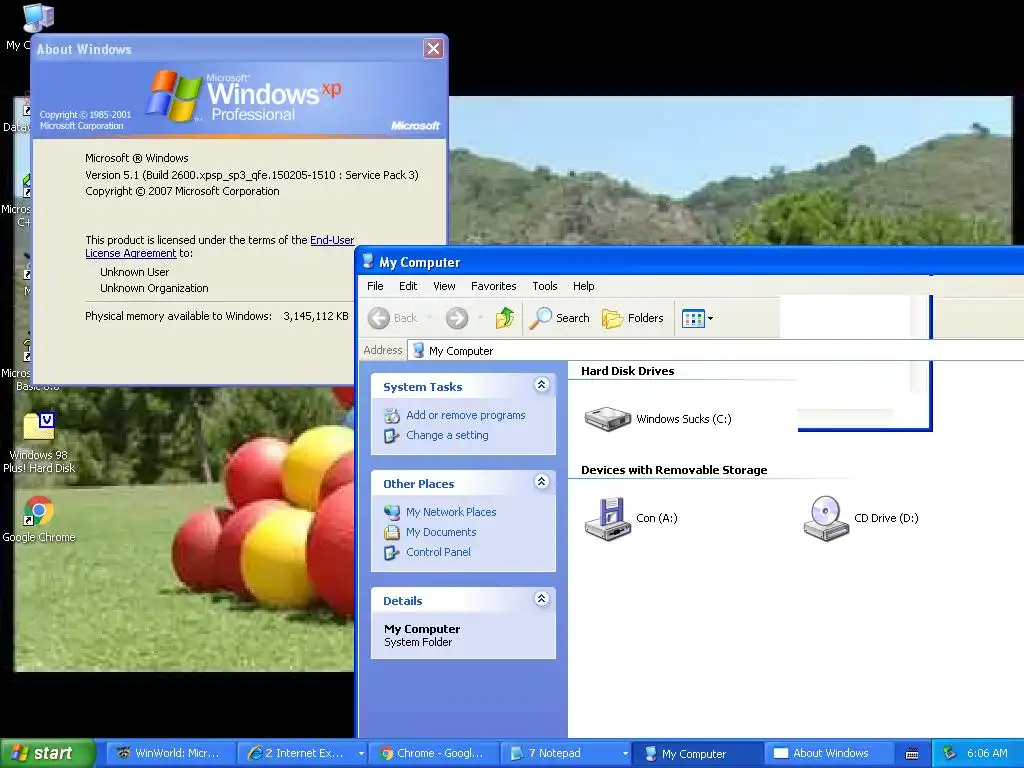Click My Computer taskbar button
The width and height of the screenshot is (1024, 768).
pos(697,754)
